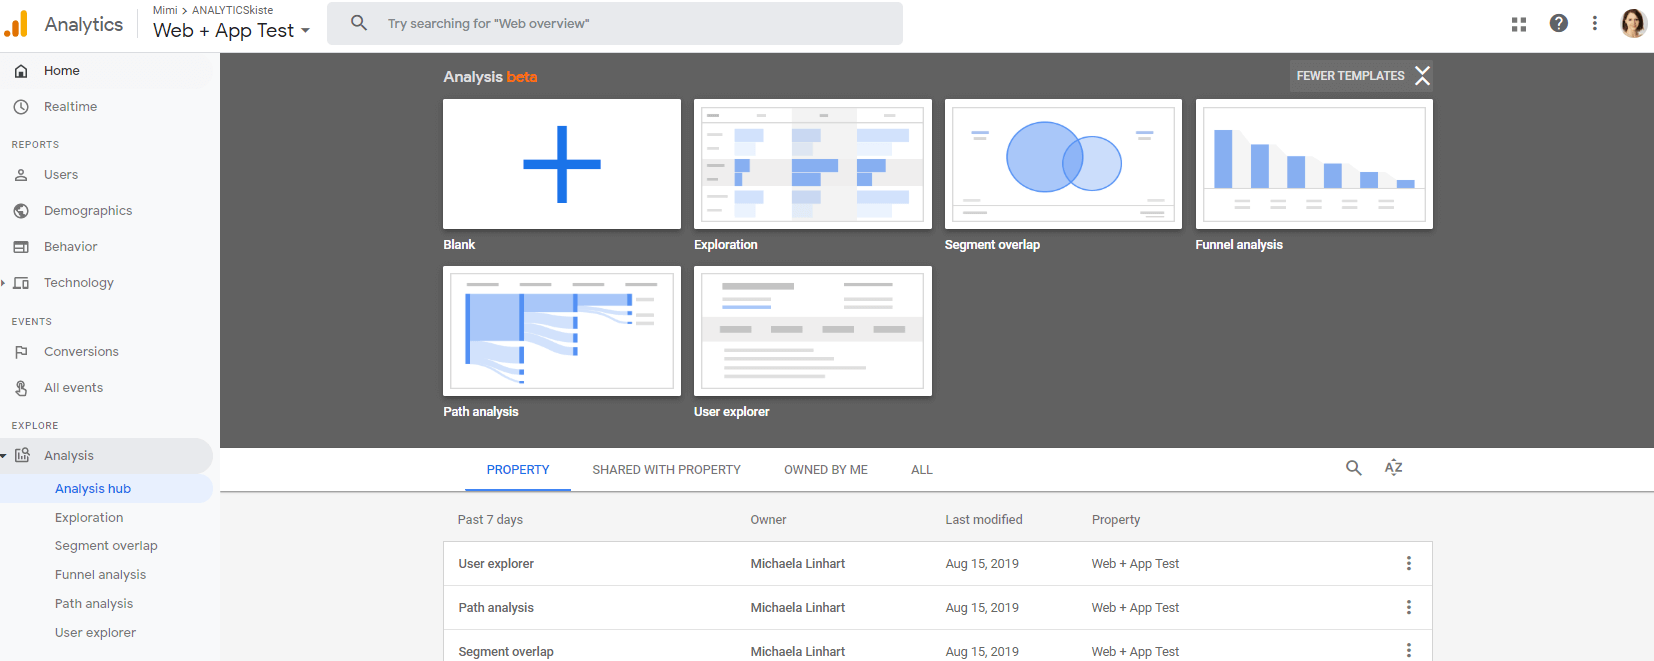Click the Fewer Templates button
Viewport: 1654px width, 661px height.
pyautogui.click(x=1361, y=76)
